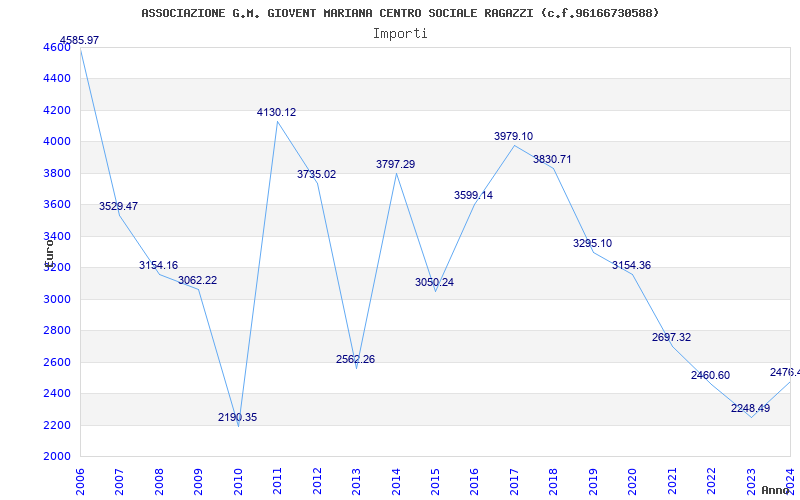Image resolution: width=800 pixels, height=500 pixels.
Task: Click the x-axis year 2006
Action: (x=80, y=481)
